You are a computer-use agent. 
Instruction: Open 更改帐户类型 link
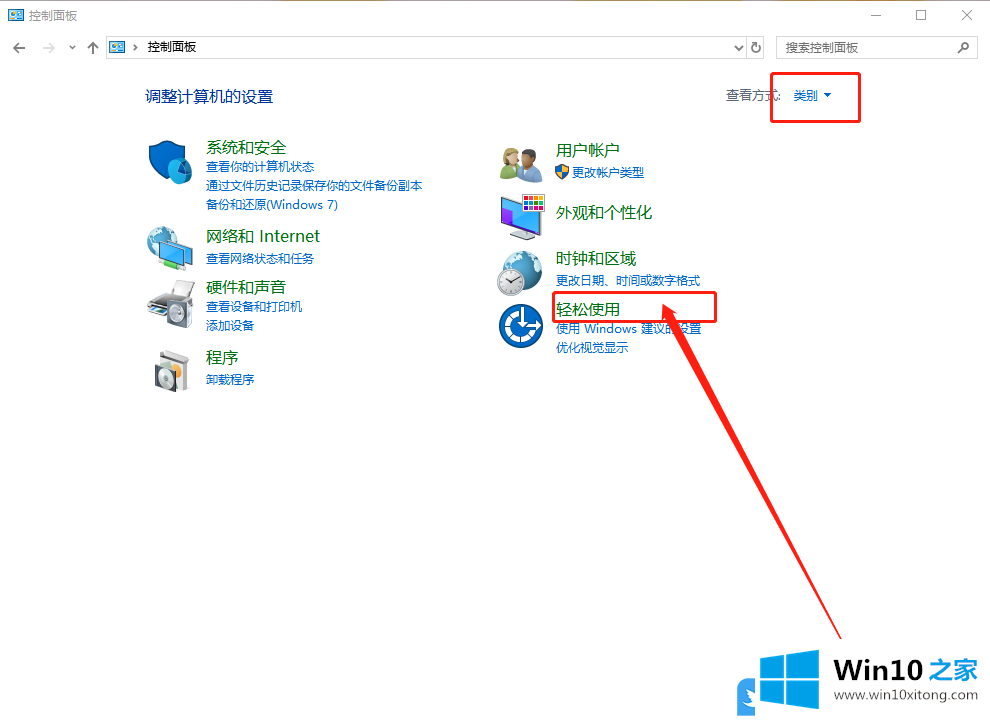608,172
